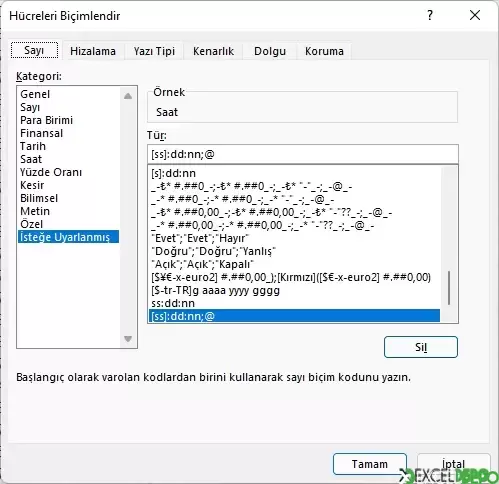
Task: Confirm with the Tamam button
Action: click(370, 464)
